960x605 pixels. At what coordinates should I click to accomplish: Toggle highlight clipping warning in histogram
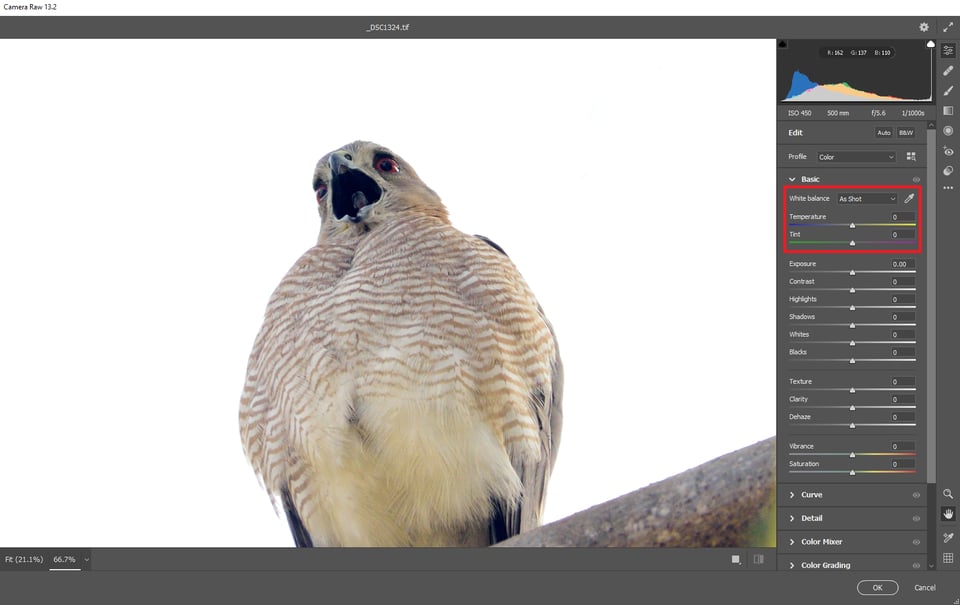[931, 44]
